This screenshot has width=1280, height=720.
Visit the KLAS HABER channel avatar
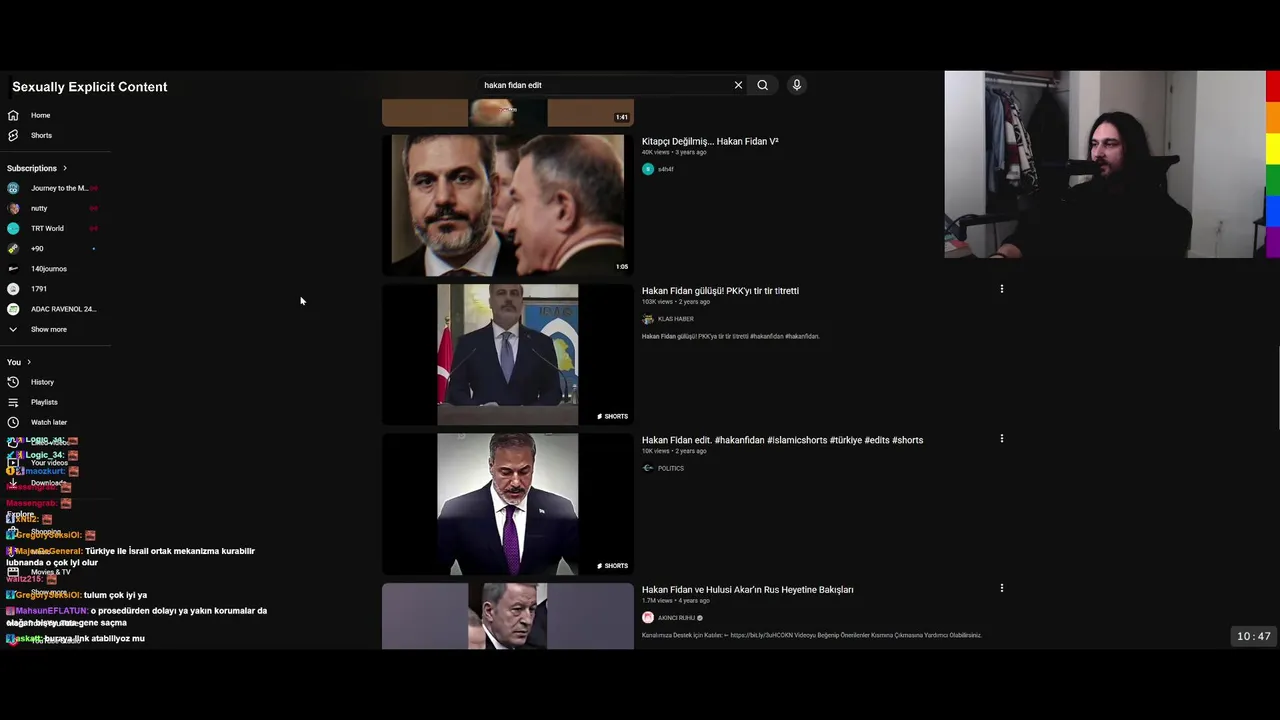648,319
